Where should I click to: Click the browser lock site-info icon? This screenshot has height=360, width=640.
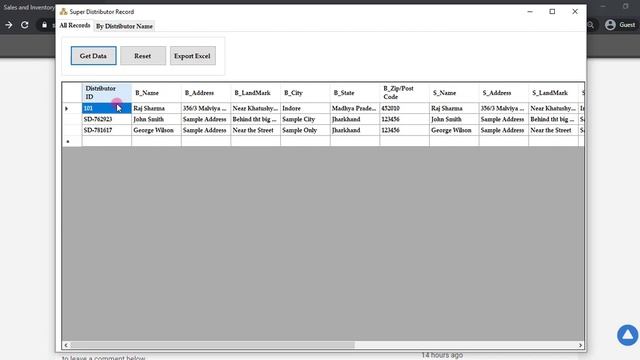(44, 25)
